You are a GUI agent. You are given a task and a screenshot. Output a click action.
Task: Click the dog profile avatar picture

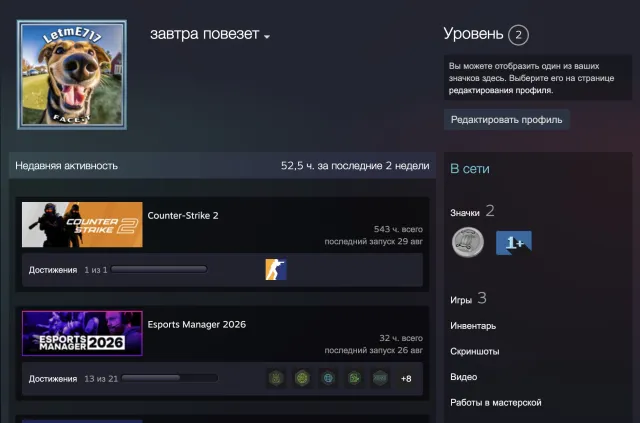(x=72, y=75)
